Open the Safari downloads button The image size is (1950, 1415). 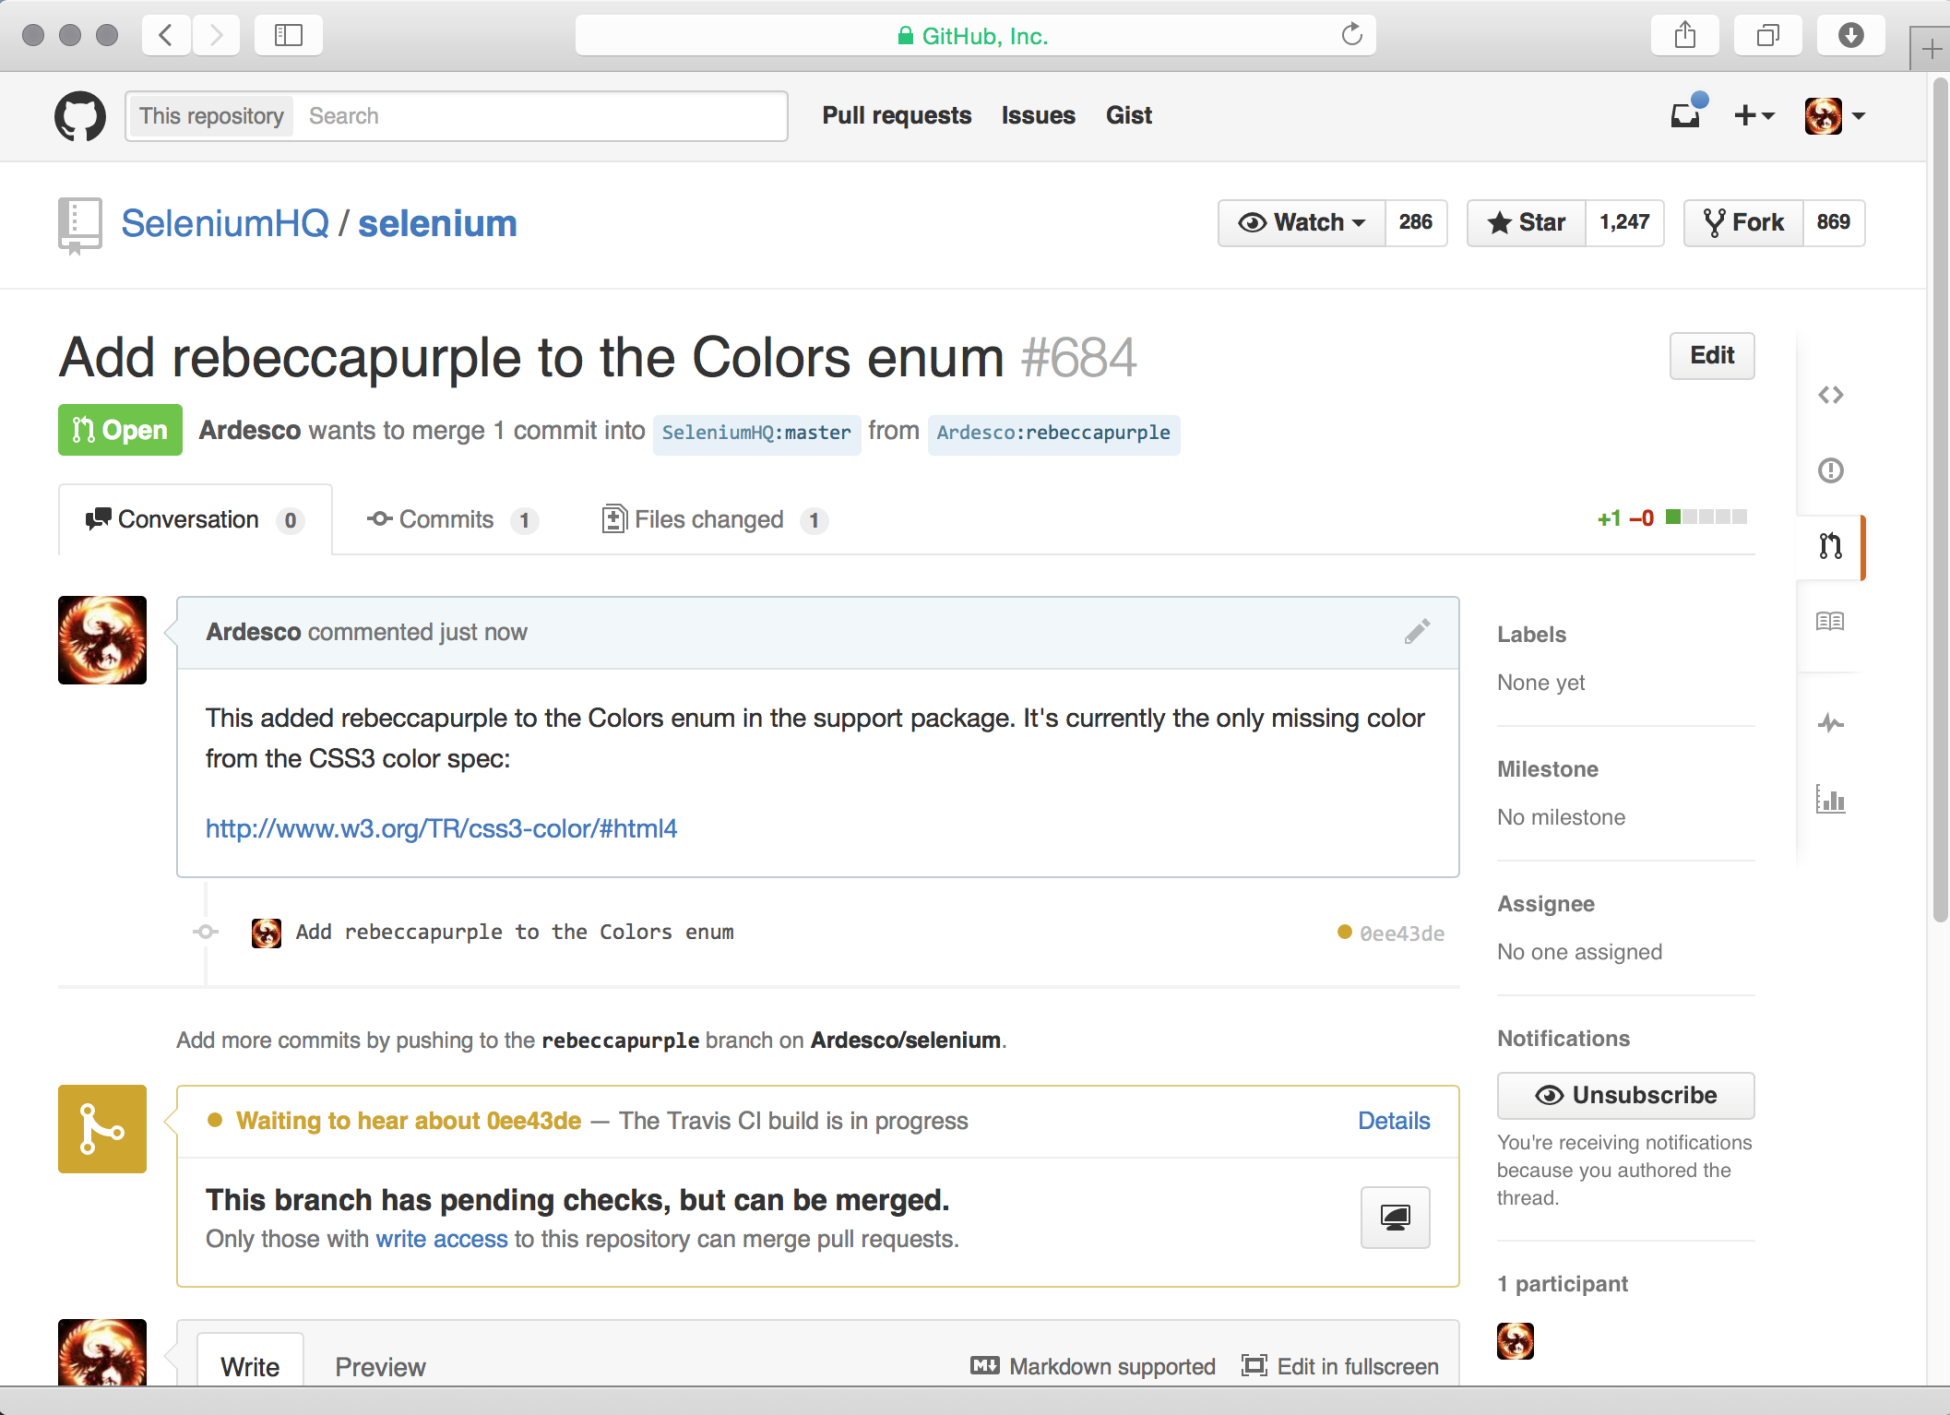[x=1851, y=36]
